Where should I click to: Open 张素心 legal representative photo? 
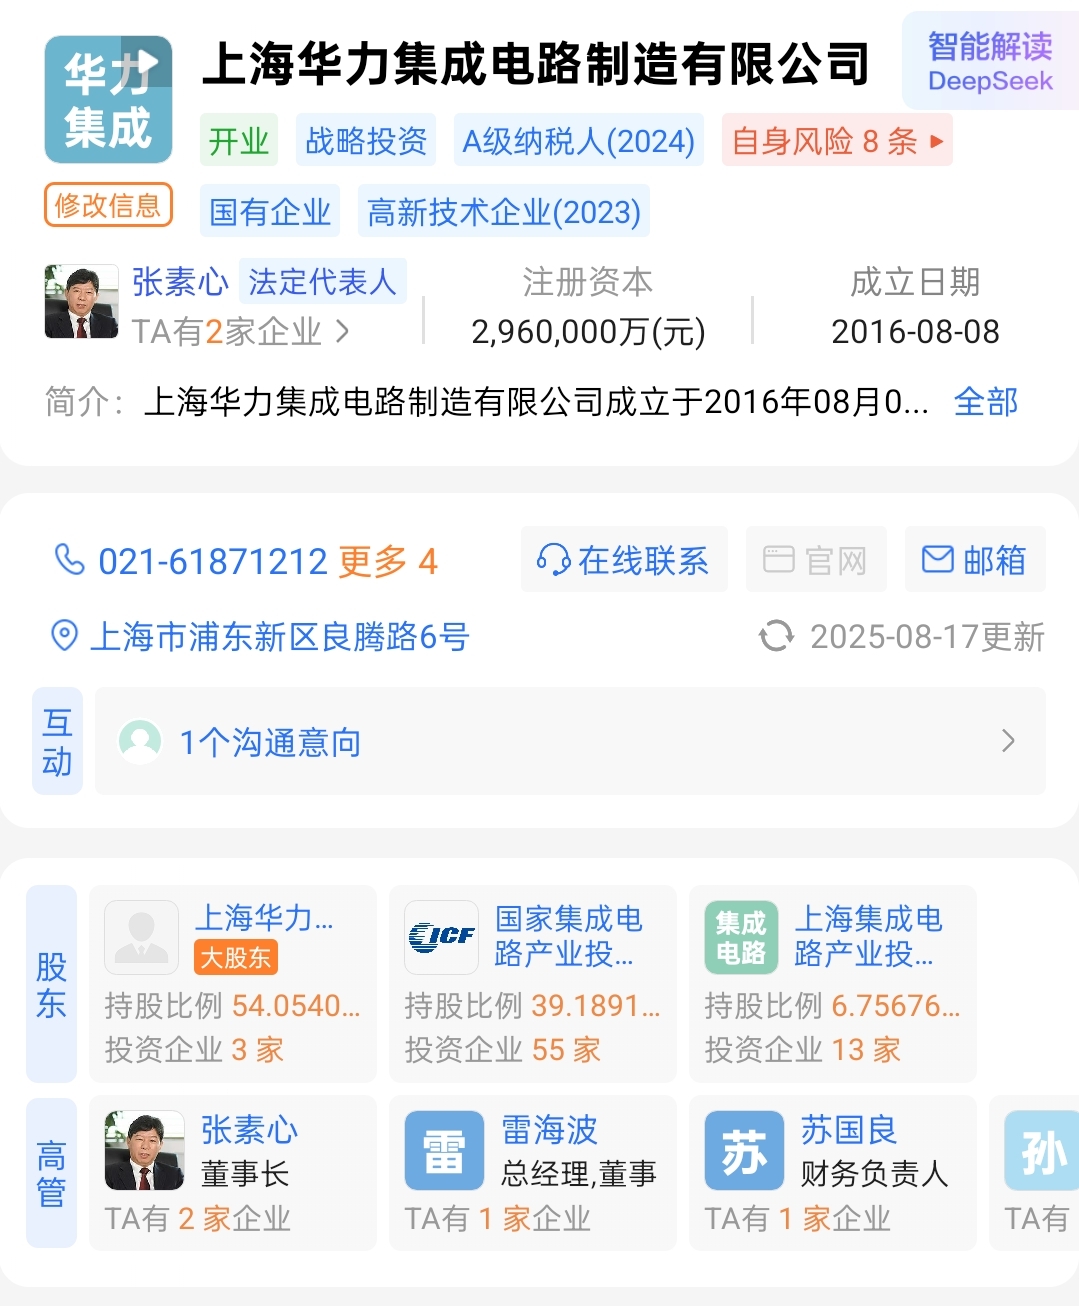pos(81,301)
